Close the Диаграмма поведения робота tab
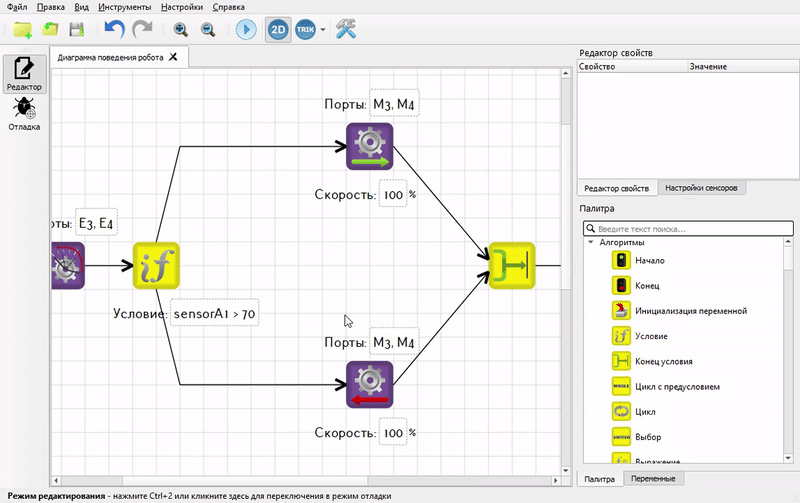Image resolution: width=800 pixels, height=503 pixels. (173, 57)
